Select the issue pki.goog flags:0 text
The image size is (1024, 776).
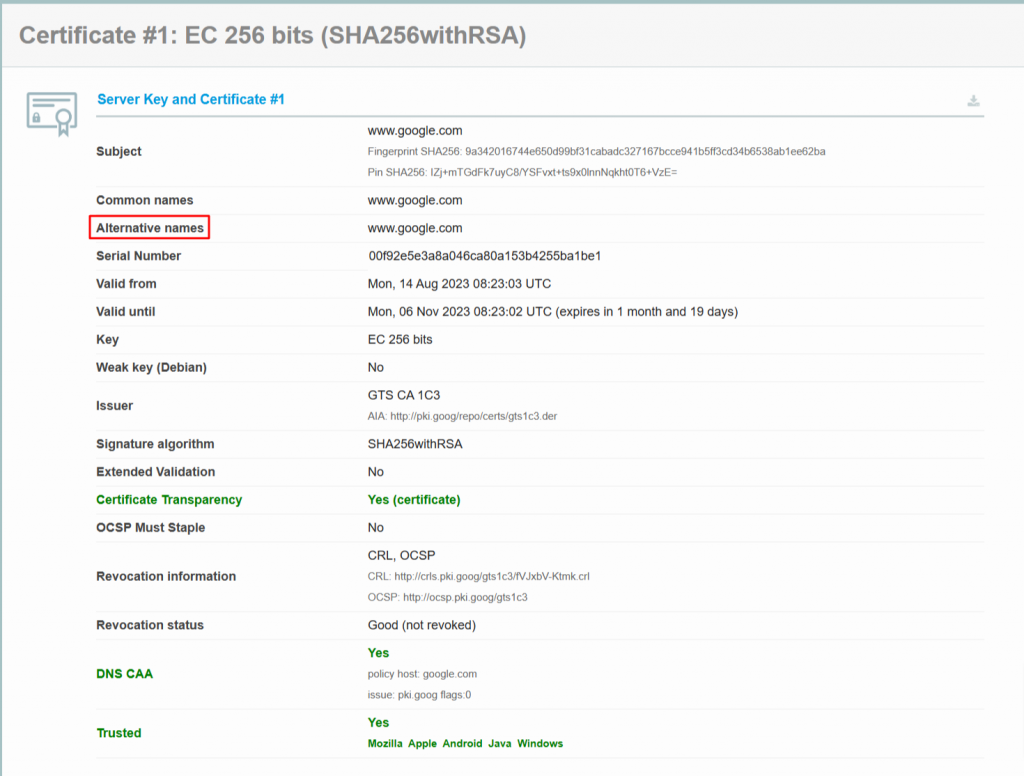tap(419, 695)
